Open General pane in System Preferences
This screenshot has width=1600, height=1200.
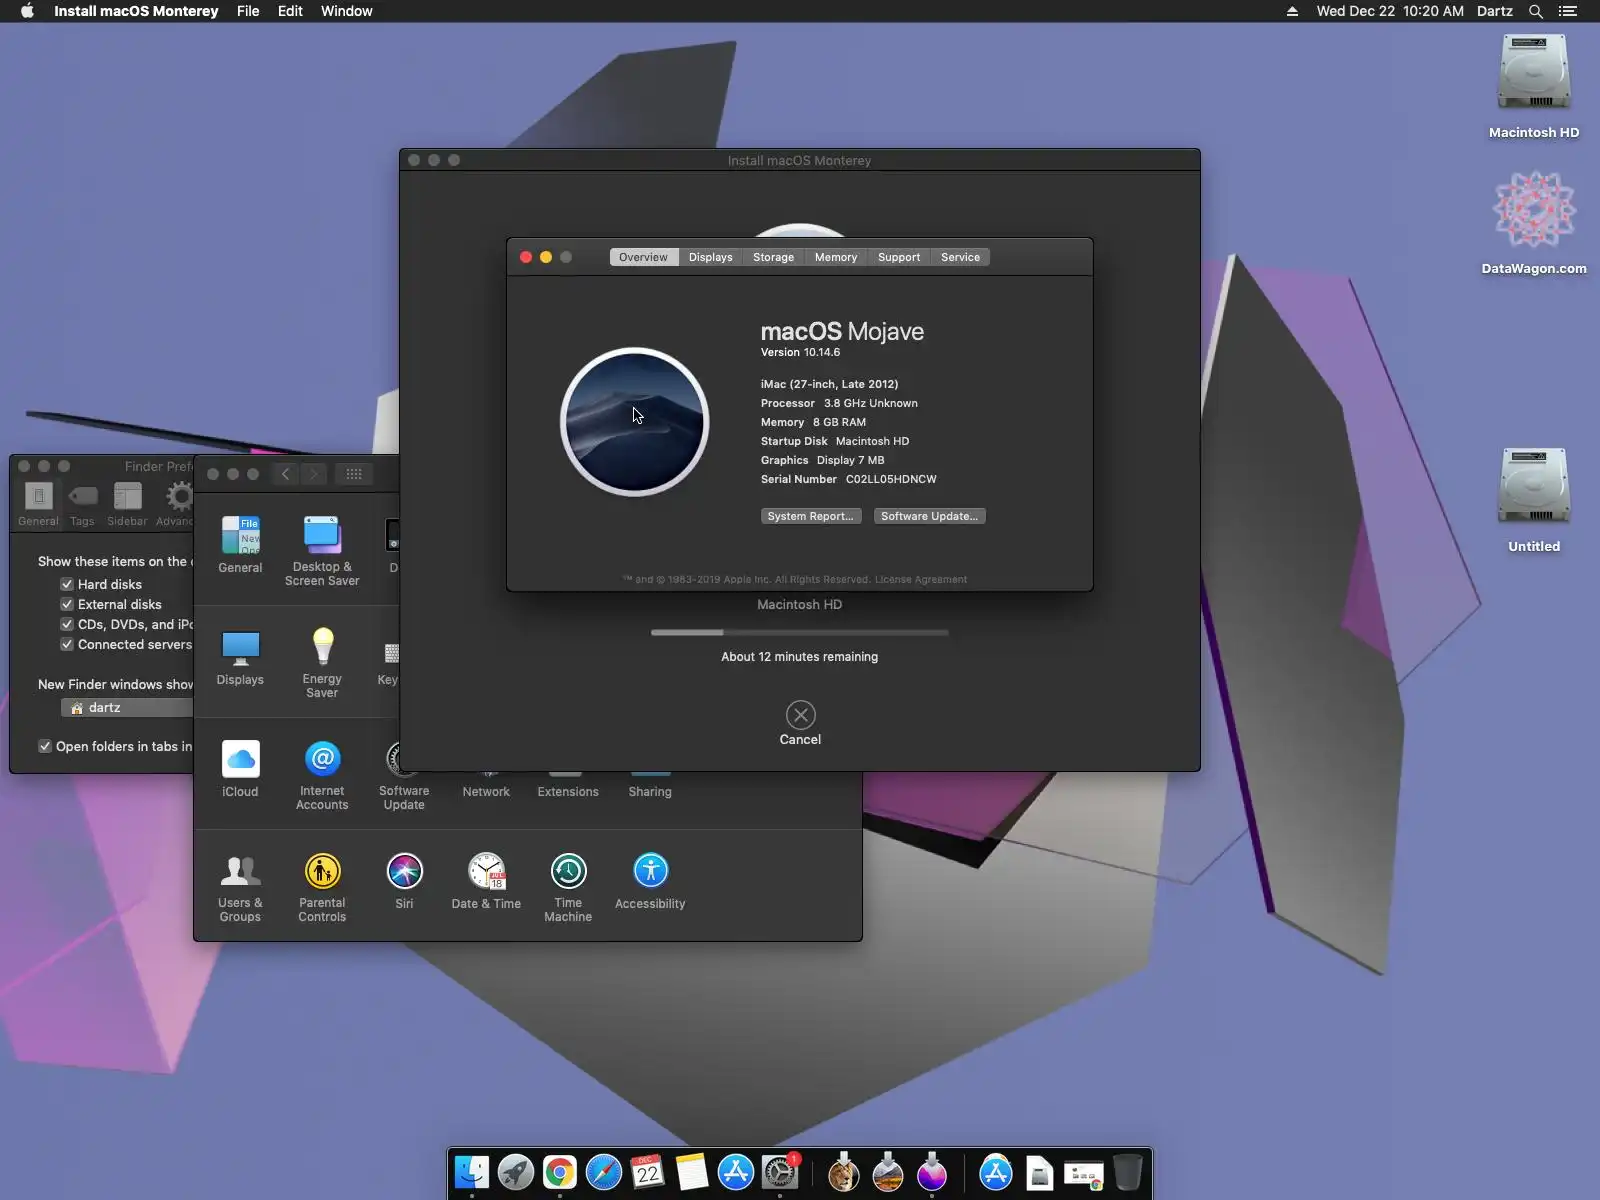(x=240, y=545)
